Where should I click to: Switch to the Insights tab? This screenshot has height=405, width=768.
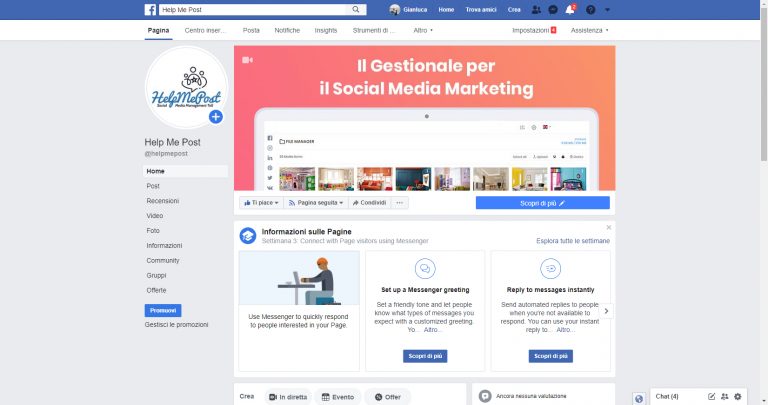(x=325, y=31)
